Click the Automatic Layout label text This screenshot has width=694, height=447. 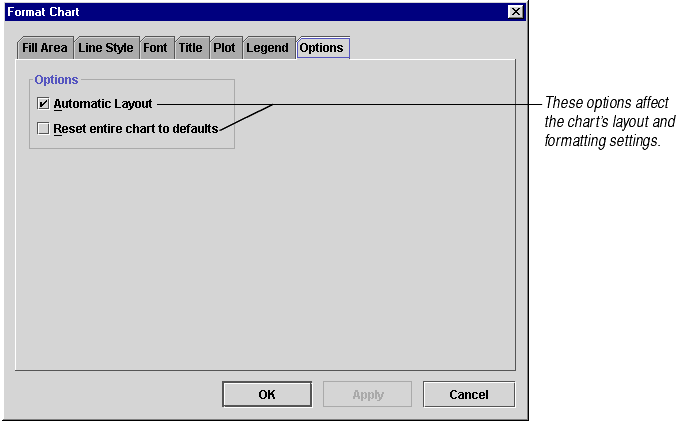coord(103,104)
